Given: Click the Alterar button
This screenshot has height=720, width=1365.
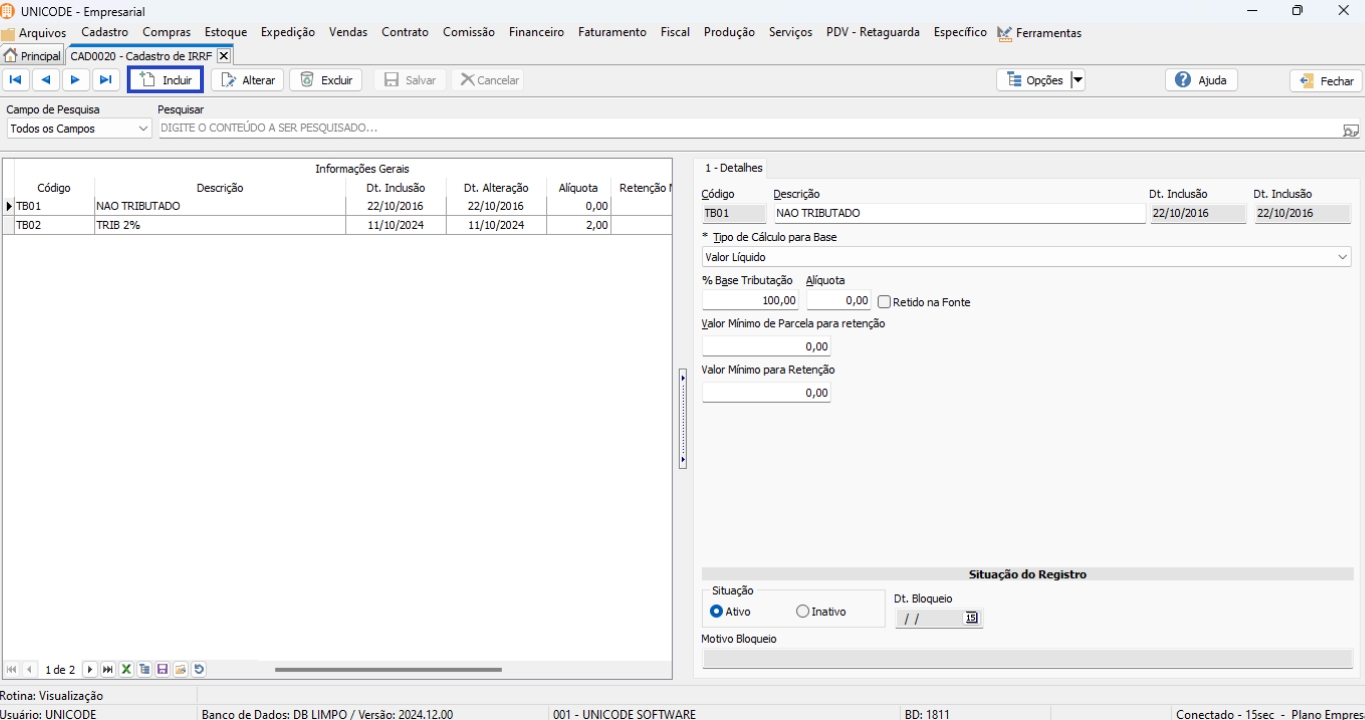Looking at the screenshot, I should coord(248,80).
